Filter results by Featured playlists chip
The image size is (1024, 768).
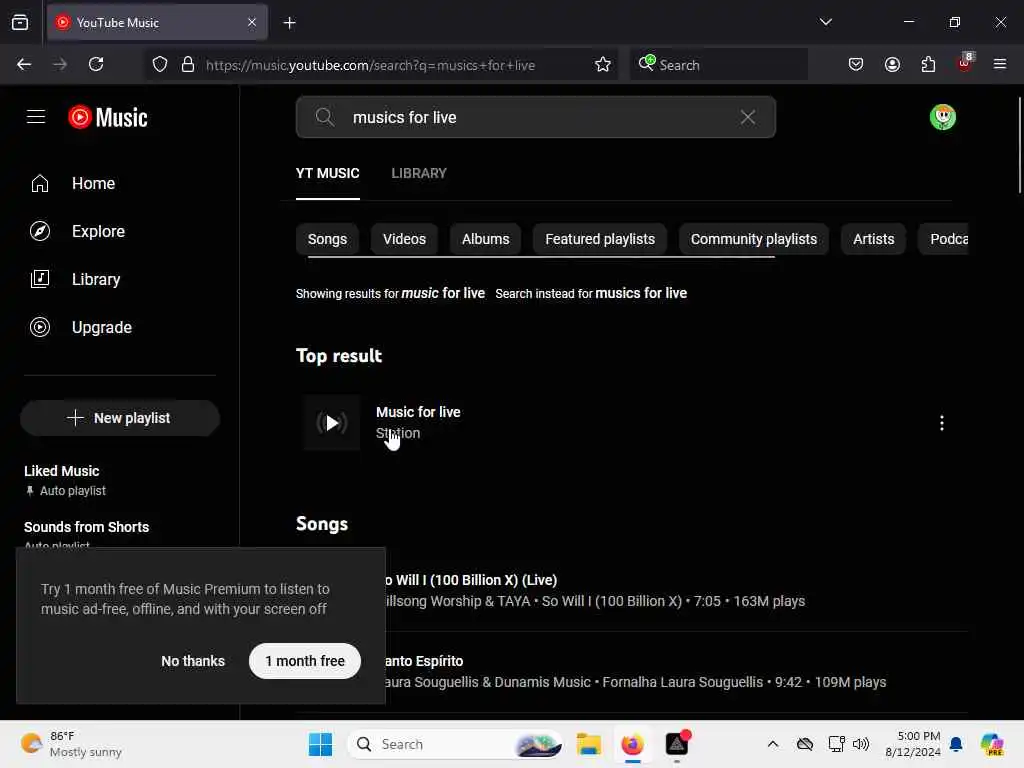coord(600,239)
